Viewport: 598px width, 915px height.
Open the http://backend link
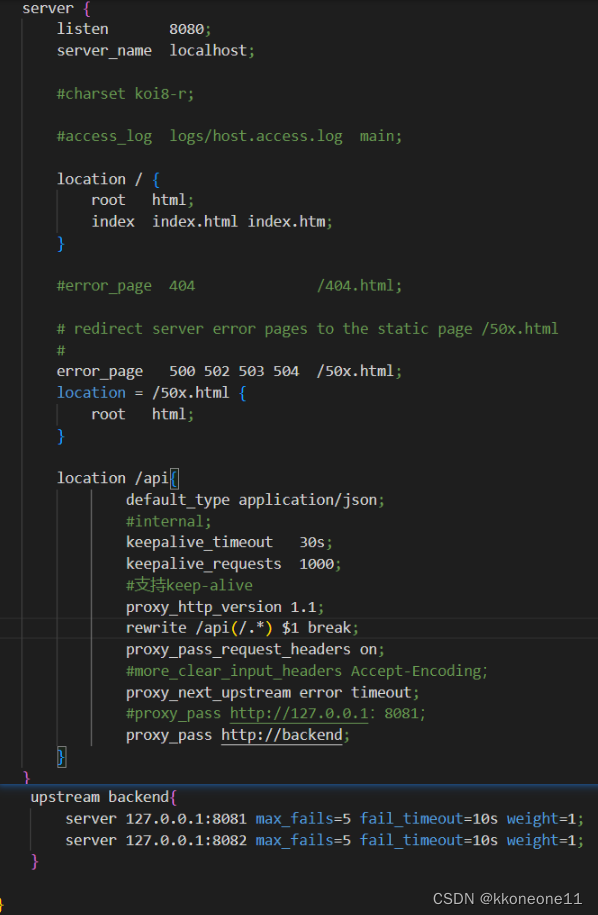point(282,735)
